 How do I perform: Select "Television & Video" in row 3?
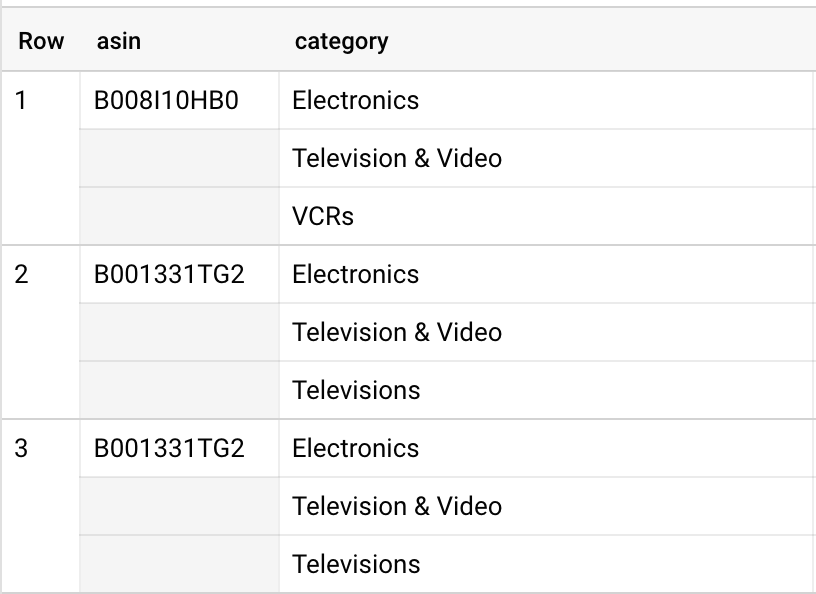(397, 507)
